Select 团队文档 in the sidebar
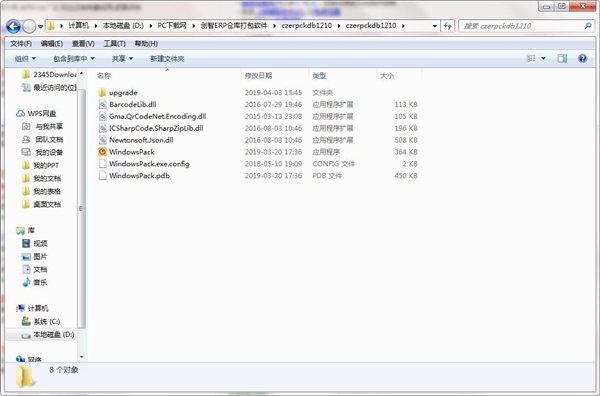The height and width of the screenshot is (396, 600). pyautogui.click(x=42, y=139)
